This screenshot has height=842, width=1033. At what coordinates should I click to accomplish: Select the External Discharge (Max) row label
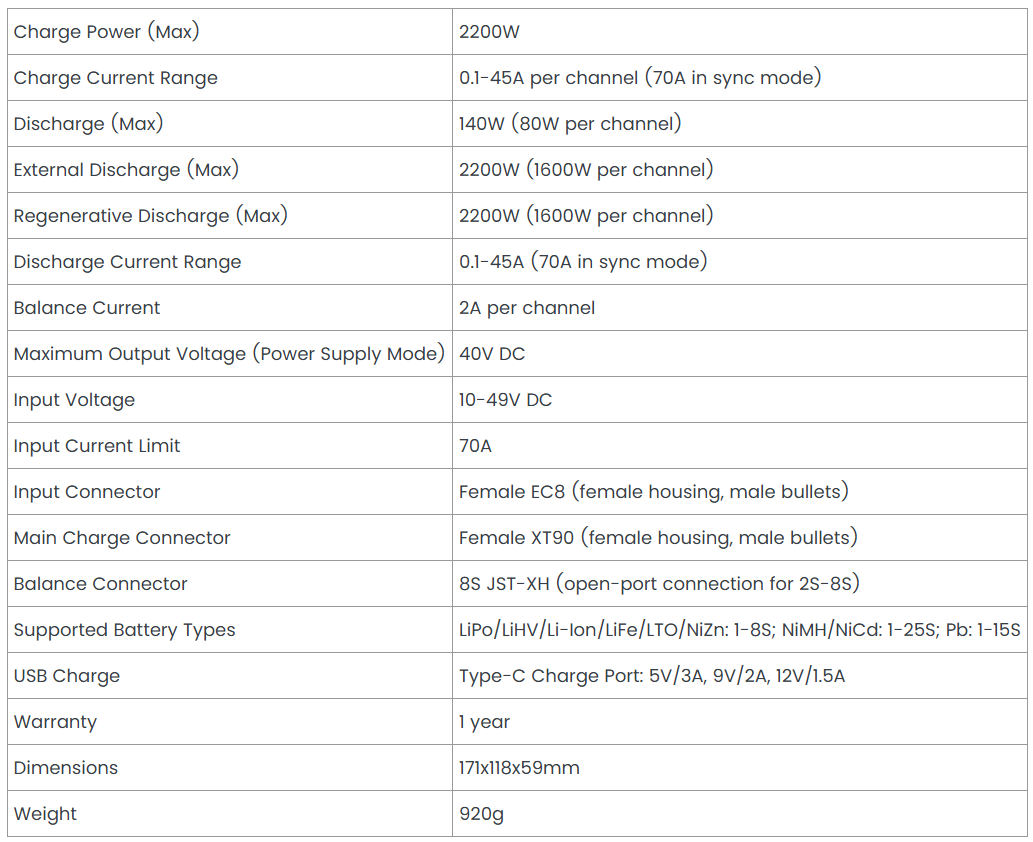pyautogui.click(x=126, y=170)
